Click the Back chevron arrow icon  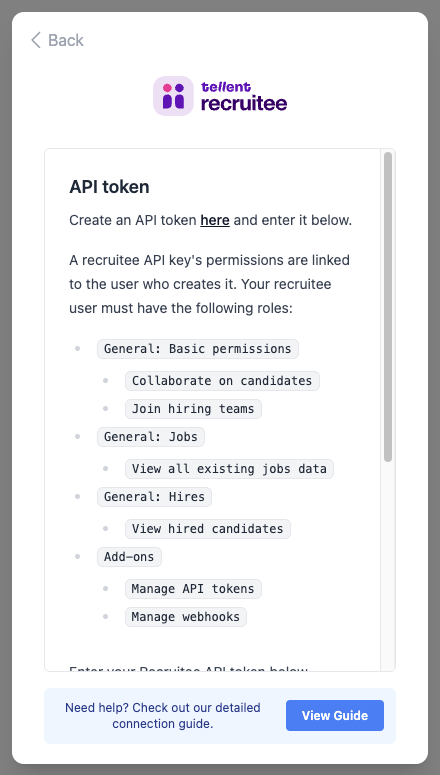(36, 40)
